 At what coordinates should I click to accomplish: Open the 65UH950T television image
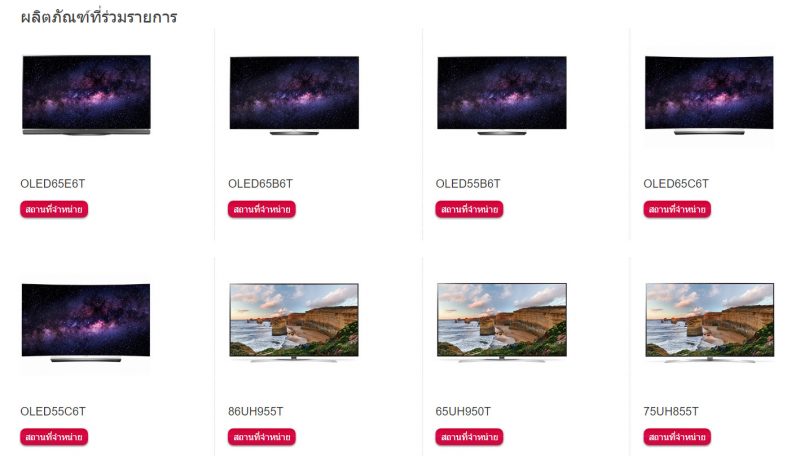[x=502, y=322]
